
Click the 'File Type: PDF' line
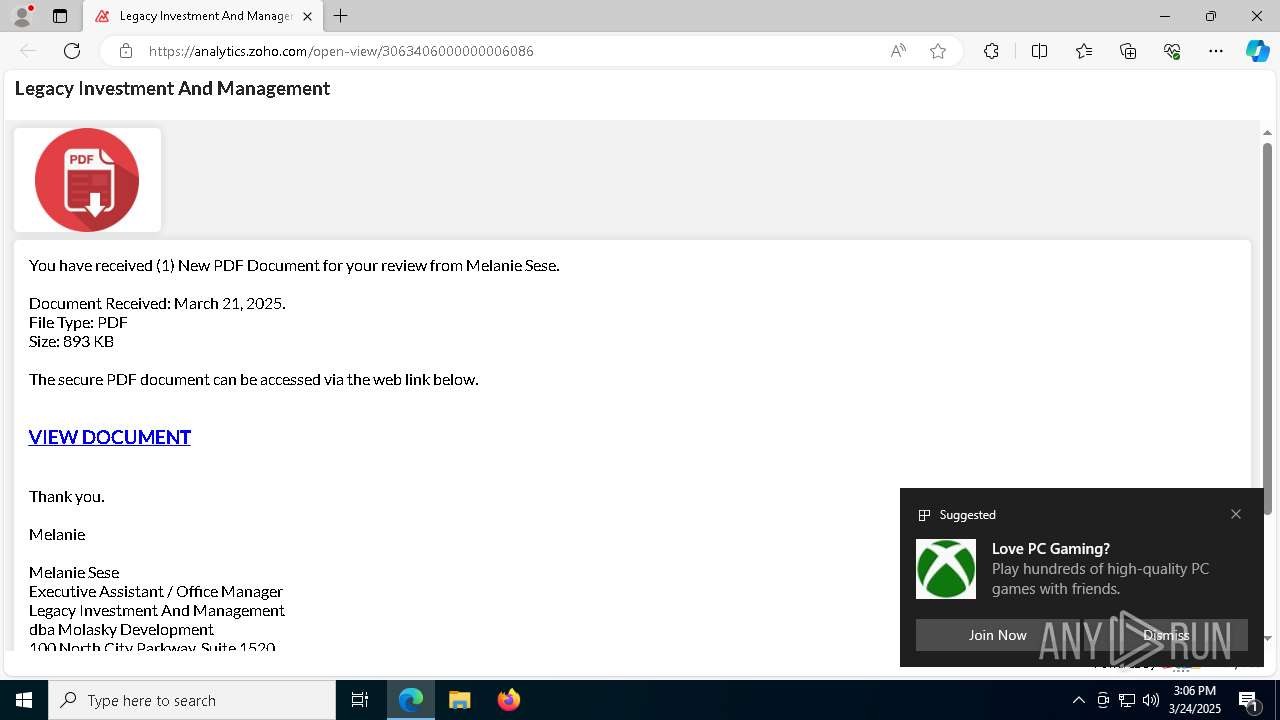coord(78,323)
